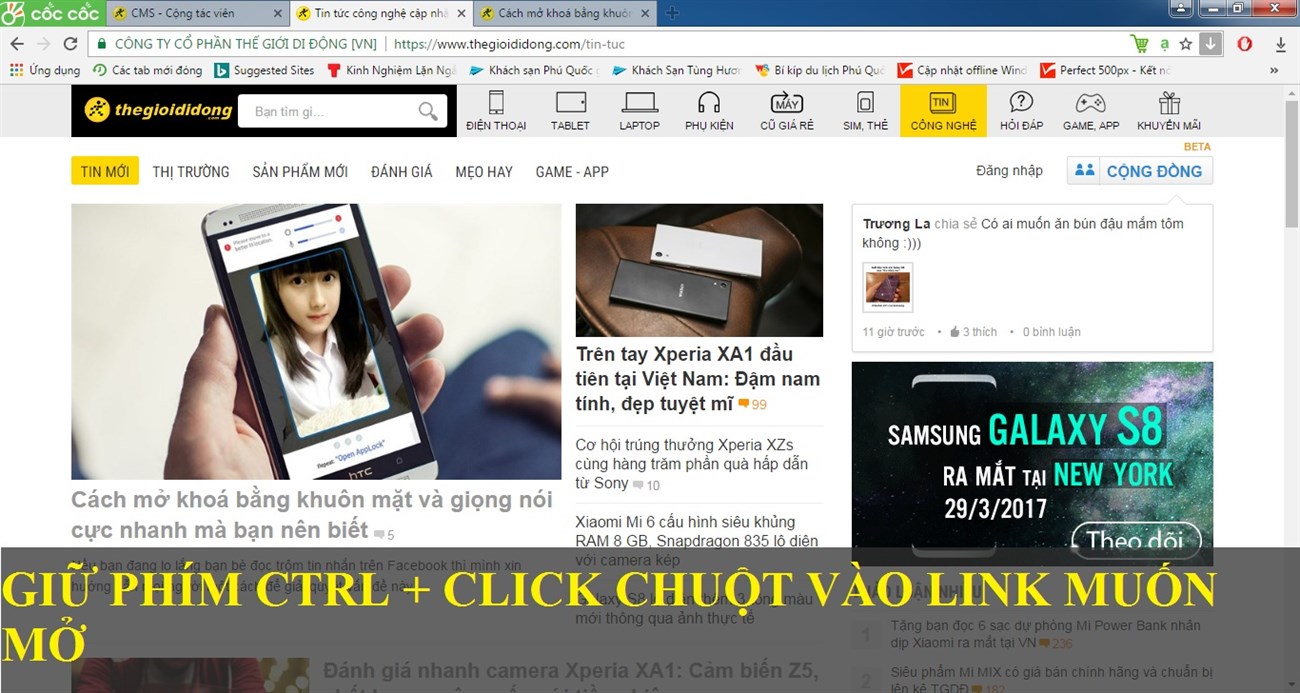
Task: Open the browser downloads icon
Action: coord(1281,44)
